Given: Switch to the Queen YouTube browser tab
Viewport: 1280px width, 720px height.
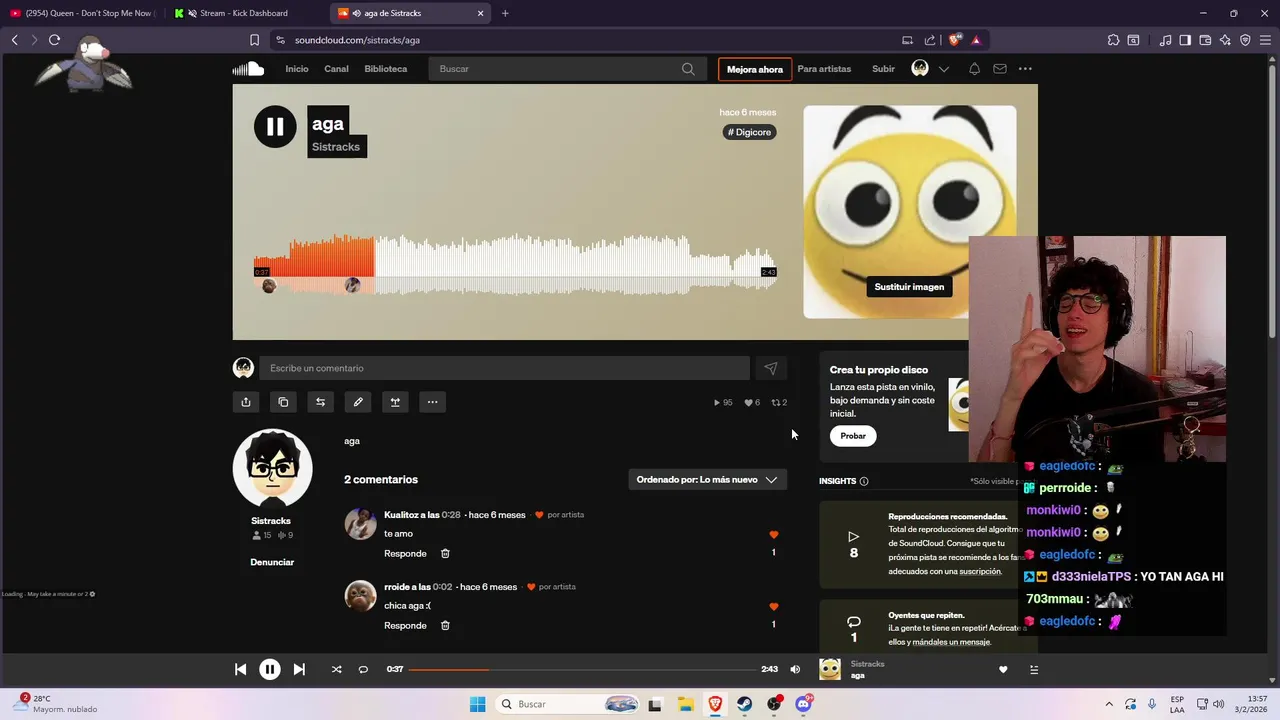Looking at the screenshot, I should pyautogui.click(x=82, y=13).
